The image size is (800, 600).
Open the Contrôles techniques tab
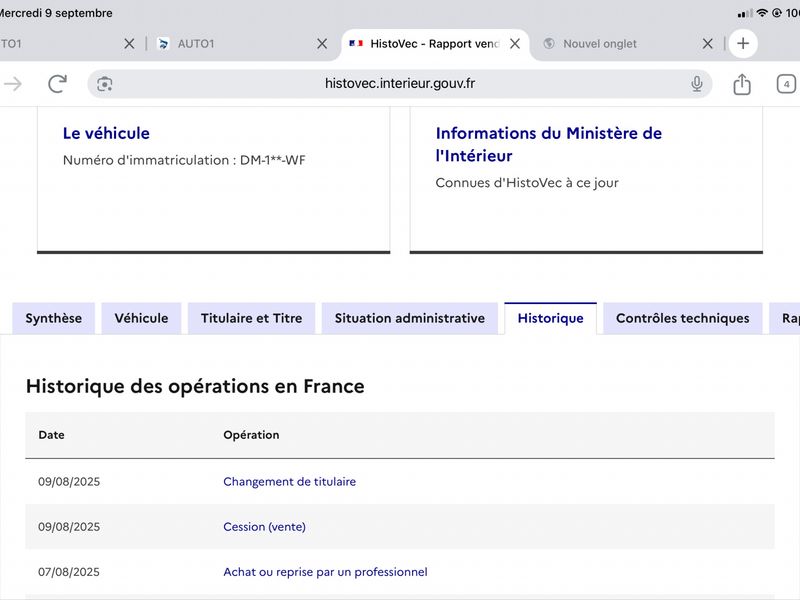coord(683,318)
